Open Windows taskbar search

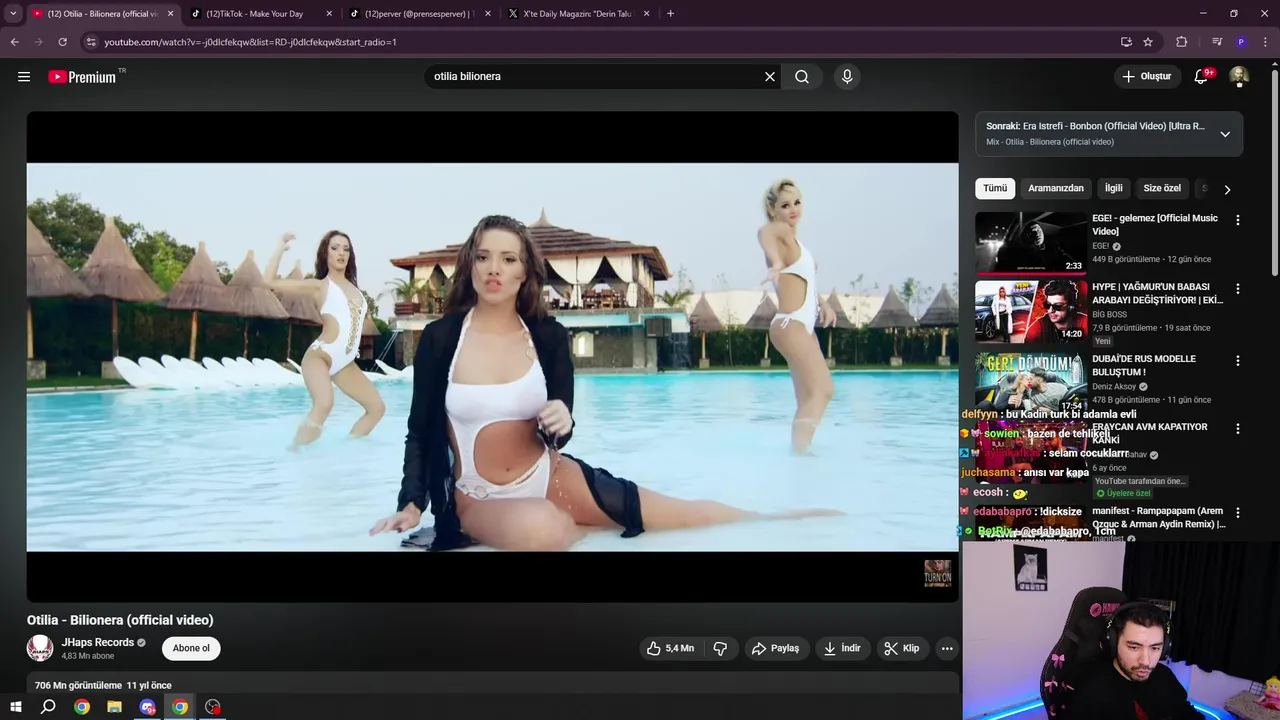click(x=48, y=707)
